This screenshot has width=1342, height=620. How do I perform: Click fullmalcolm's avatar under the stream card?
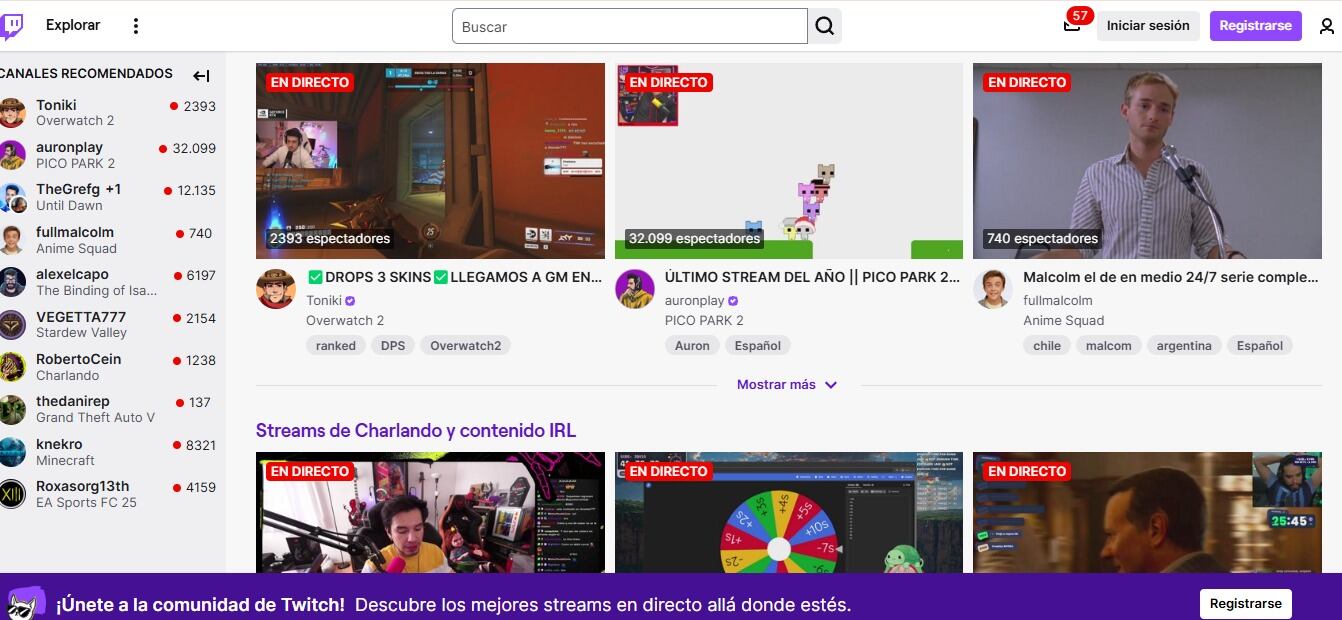pyautogui.click(x=992, y=289)
